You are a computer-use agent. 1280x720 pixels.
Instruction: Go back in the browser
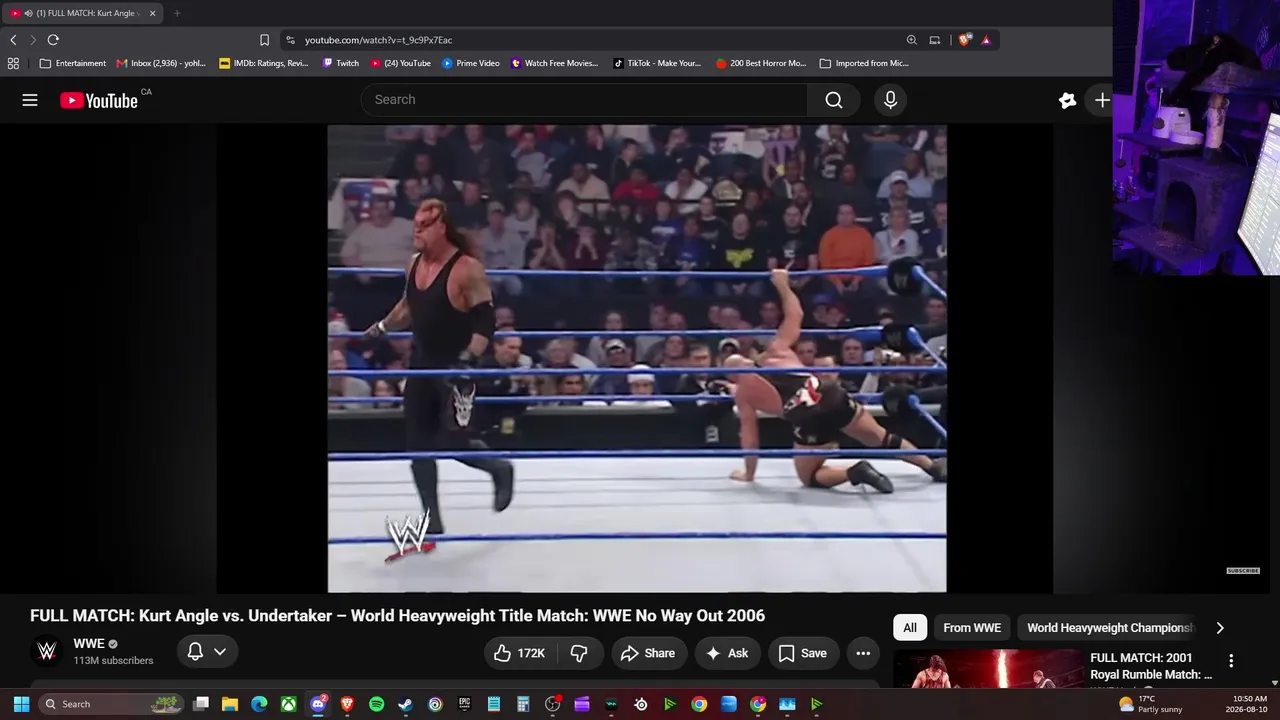(x=13, y=40)
